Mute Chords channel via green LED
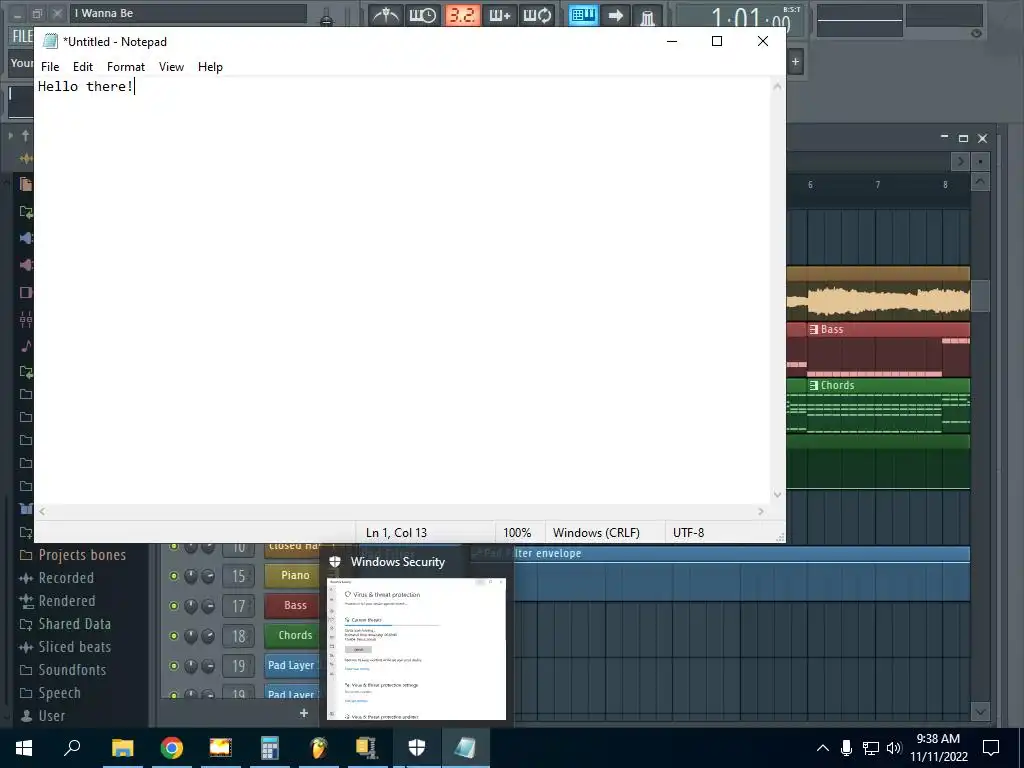Screen dimensions: 1024x768 click(174, 636)
